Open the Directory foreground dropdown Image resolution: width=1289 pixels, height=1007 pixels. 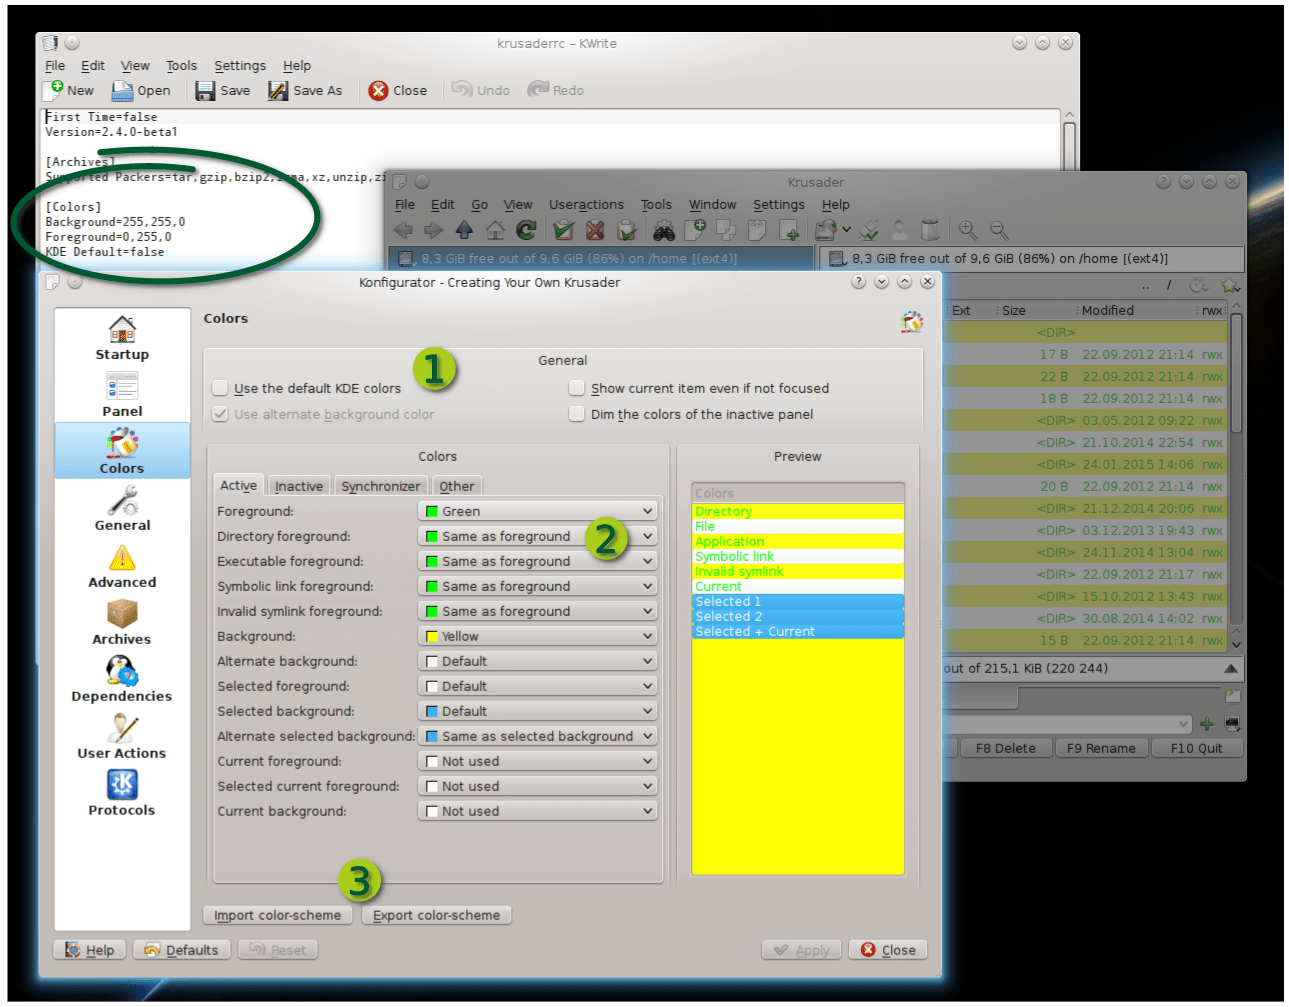(538, 536)
